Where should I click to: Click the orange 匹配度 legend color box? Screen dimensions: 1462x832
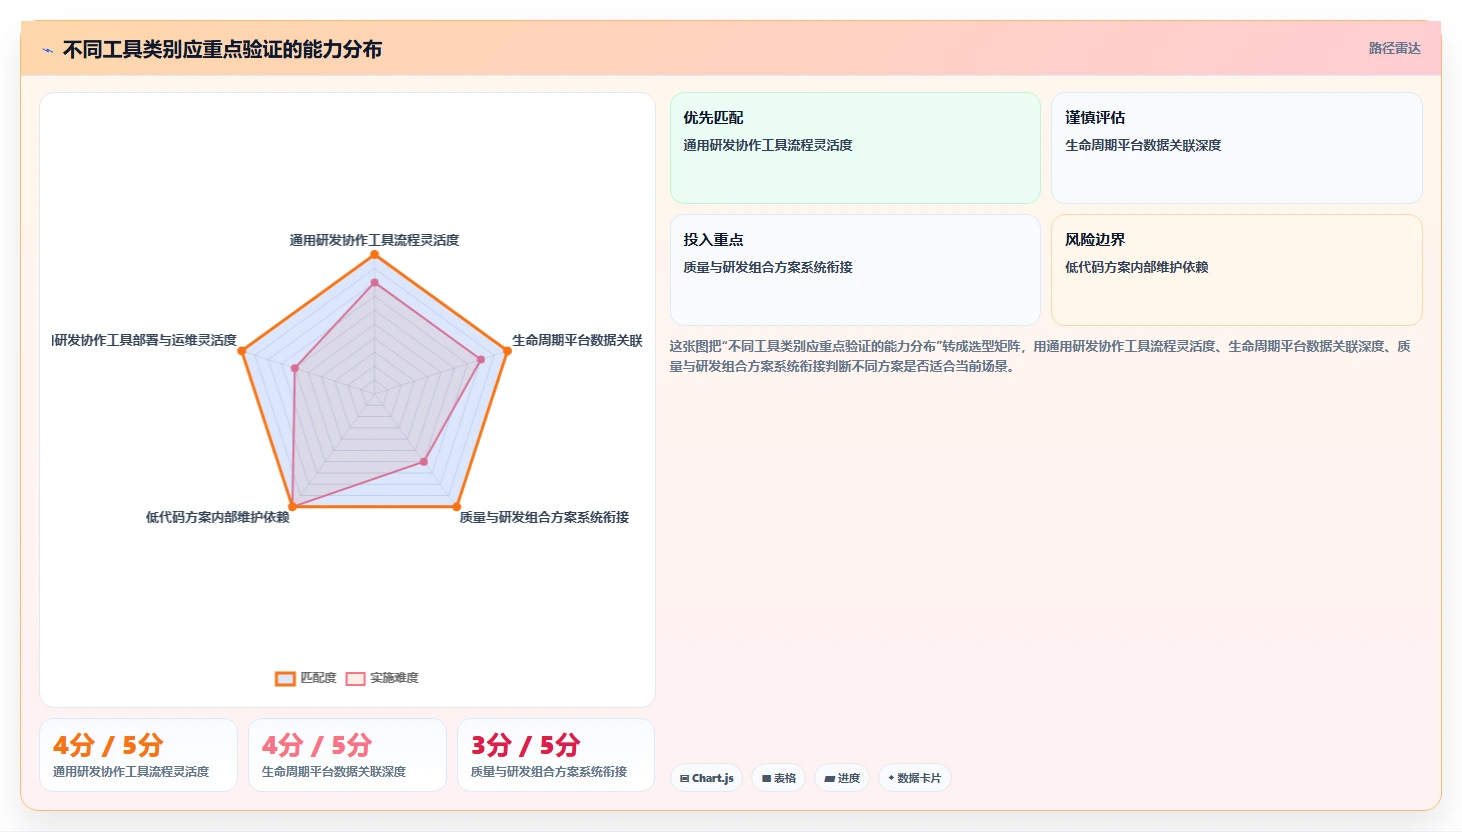(x=285, y=679)
